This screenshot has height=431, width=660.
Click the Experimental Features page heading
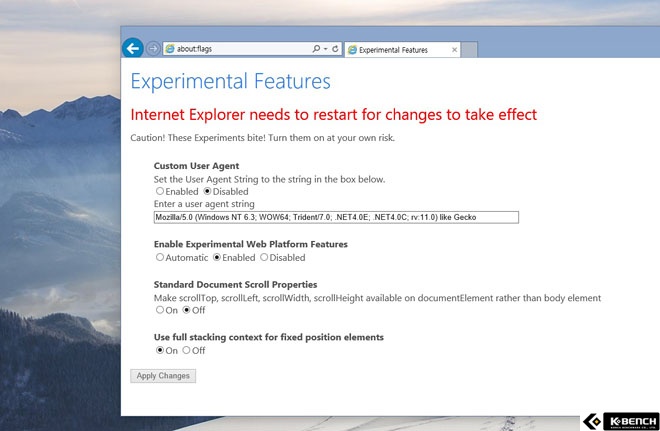(230, 82)
